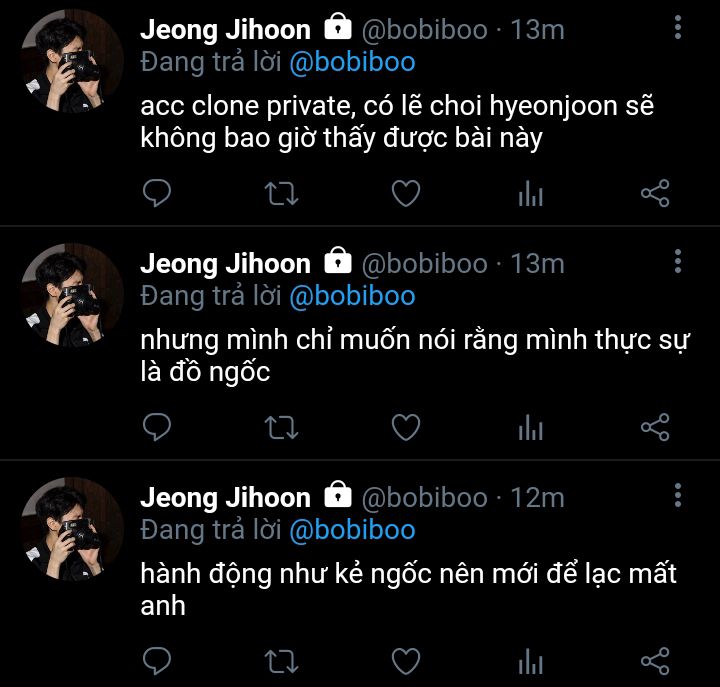Retweet the 'acc clone private' tweet

coord(281,193)
